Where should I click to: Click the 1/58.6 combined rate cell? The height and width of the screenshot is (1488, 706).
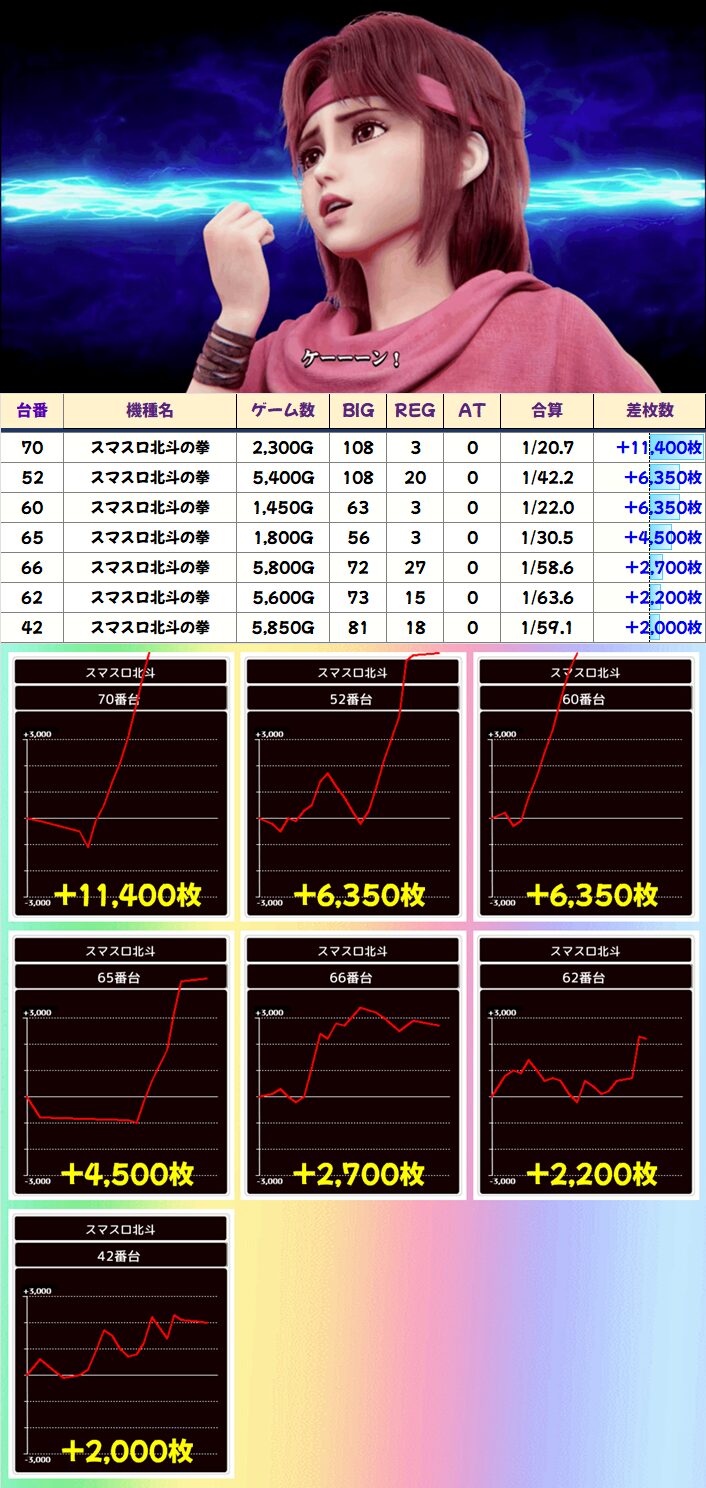point(547,568)
